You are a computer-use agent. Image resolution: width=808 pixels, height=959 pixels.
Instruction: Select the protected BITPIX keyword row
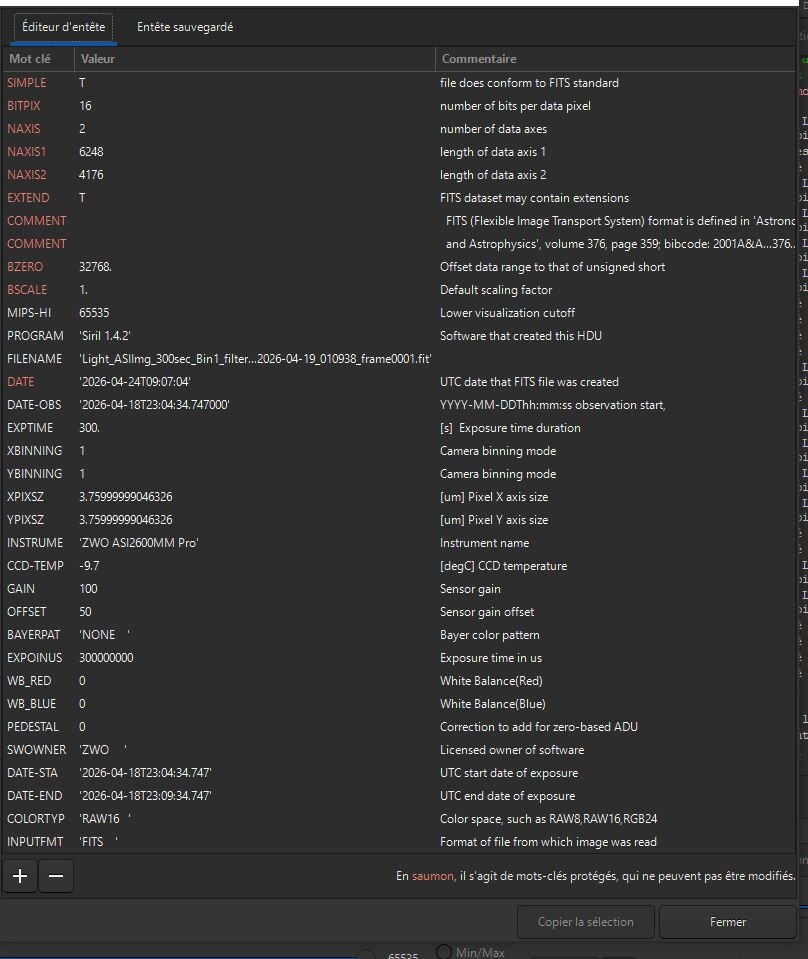pos(398,105)
